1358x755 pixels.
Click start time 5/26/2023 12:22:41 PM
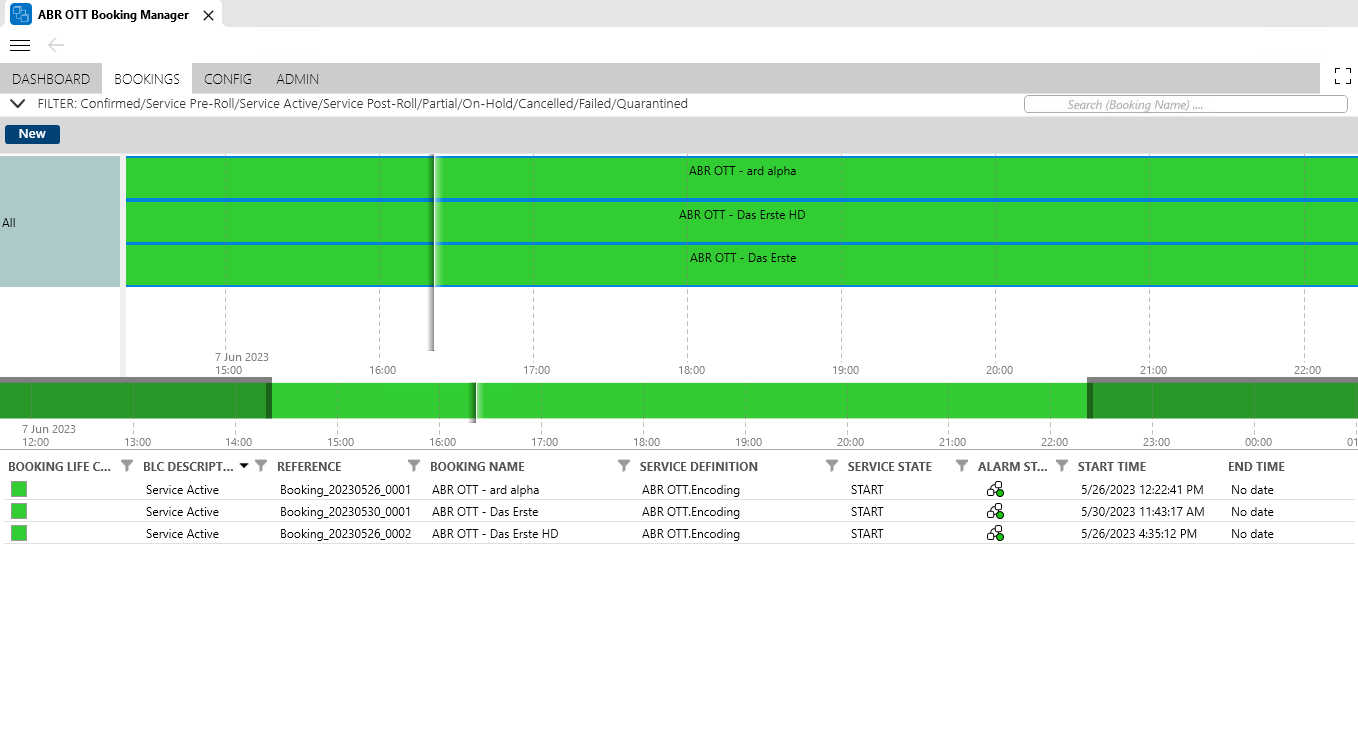[x=1142, y=490]
